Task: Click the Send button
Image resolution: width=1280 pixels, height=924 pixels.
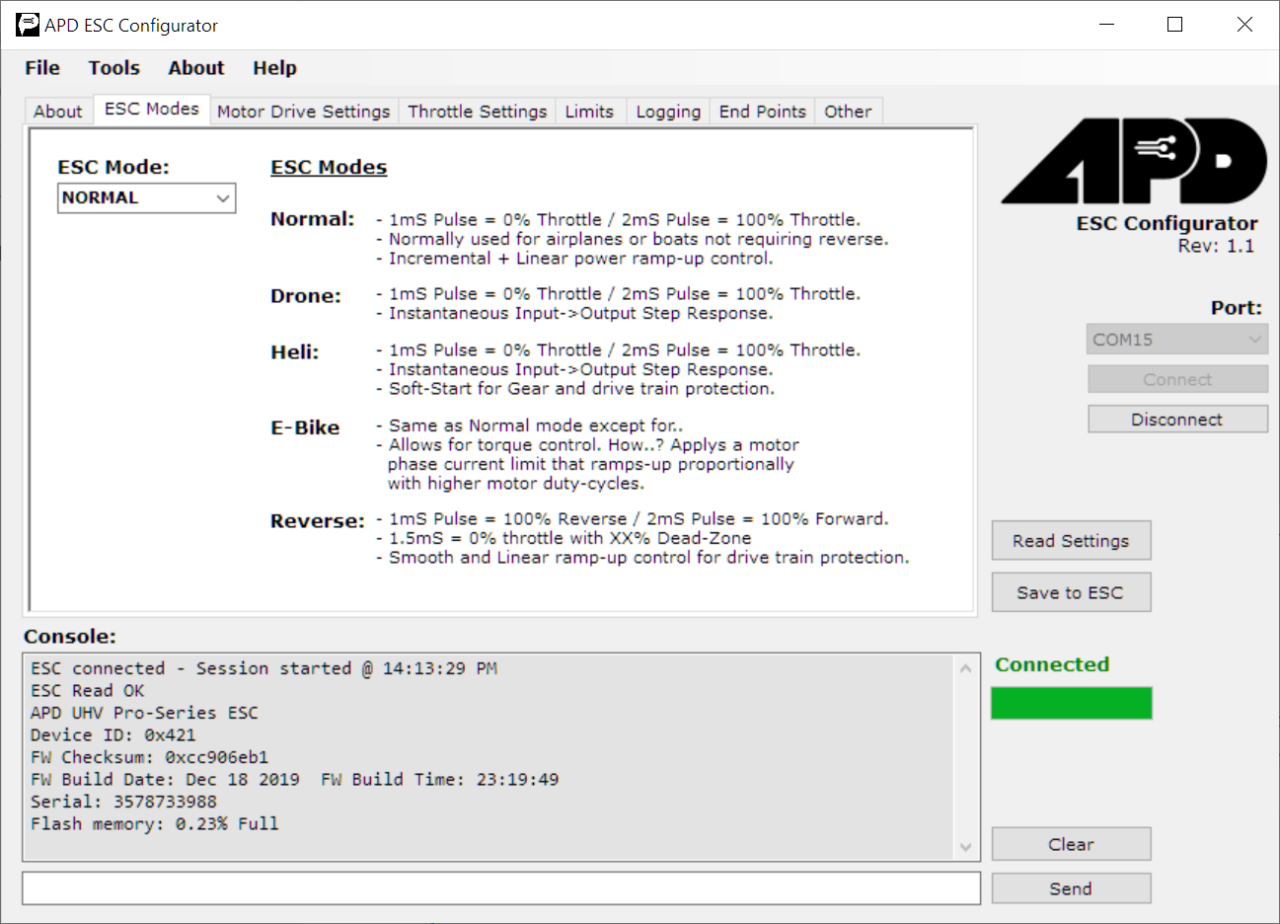Action: (x=1070, y=887)
